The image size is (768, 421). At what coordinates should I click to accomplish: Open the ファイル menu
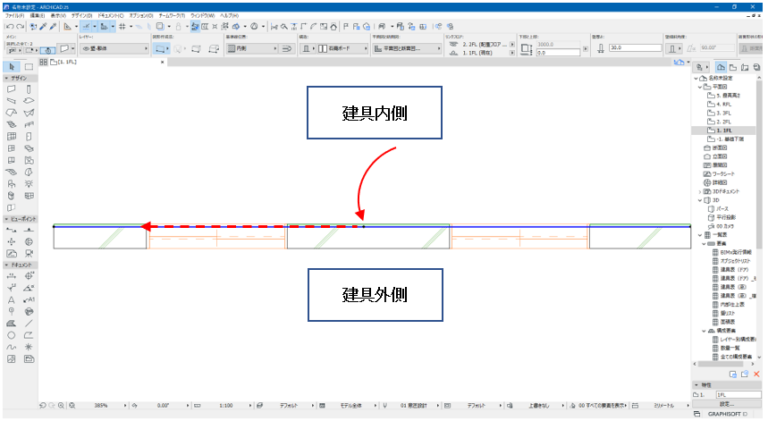[x=15, y=16]
